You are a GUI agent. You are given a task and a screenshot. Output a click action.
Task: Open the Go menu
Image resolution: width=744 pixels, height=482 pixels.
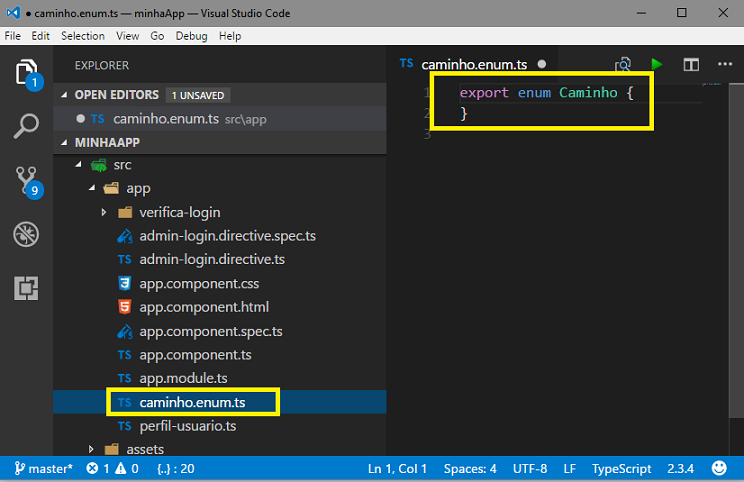click(157, 36)
